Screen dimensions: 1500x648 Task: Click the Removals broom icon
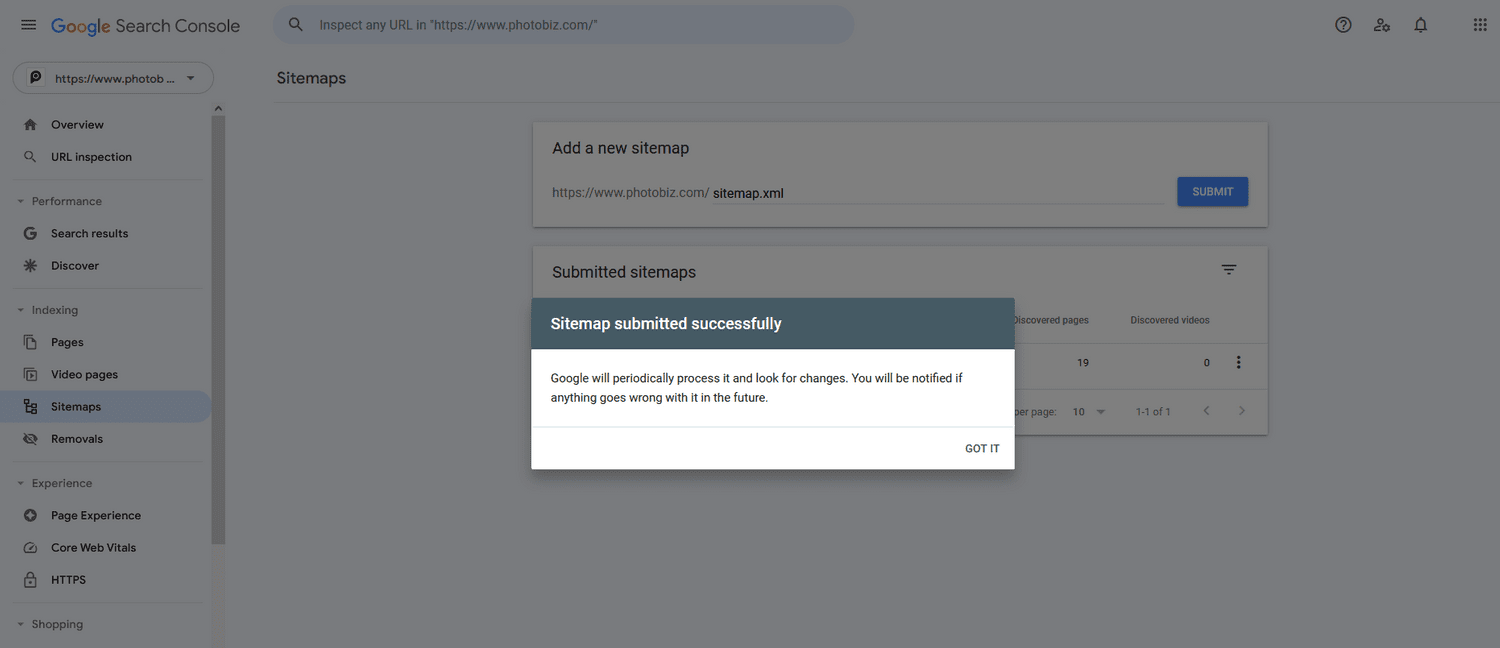[30, 438]
